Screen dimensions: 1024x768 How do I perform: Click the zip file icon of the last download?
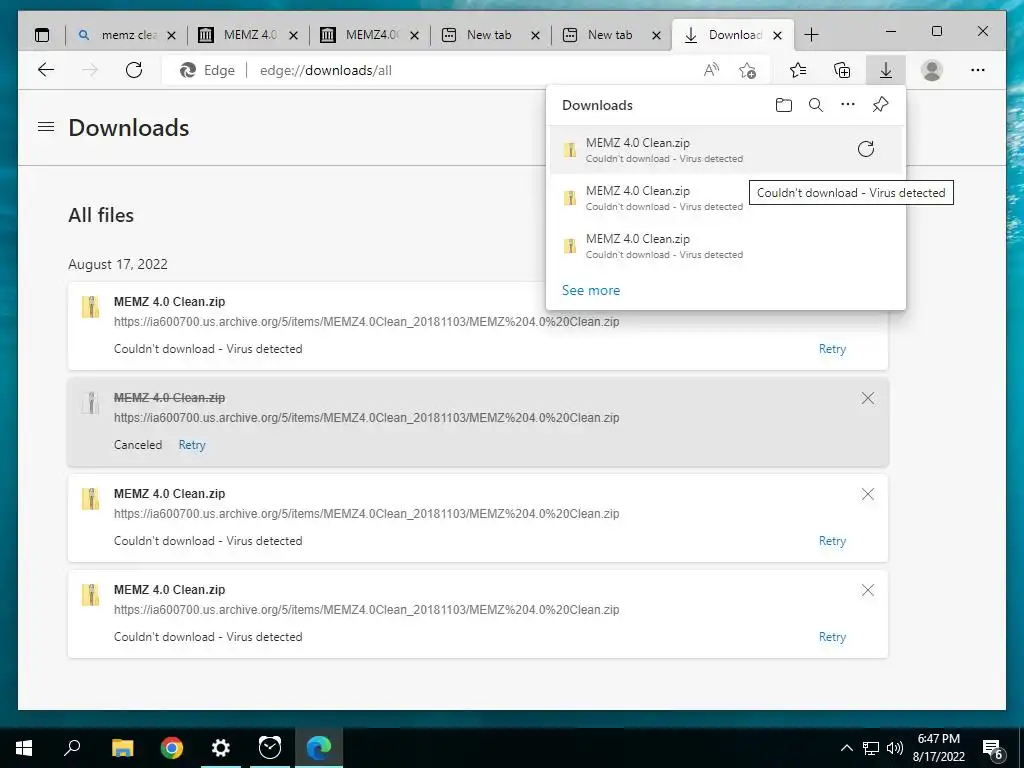tap(90, 595)
